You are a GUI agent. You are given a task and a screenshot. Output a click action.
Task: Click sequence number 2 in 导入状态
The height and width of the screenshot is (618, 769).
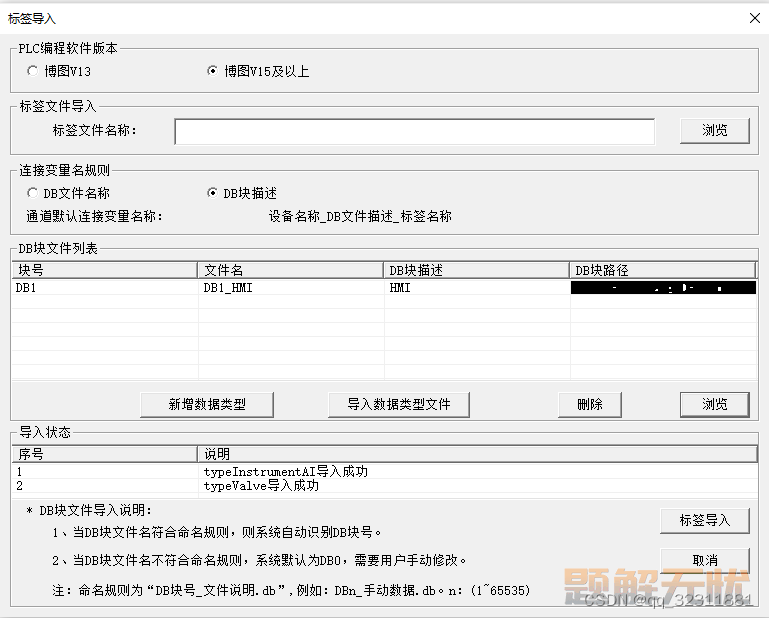[19, 486]
